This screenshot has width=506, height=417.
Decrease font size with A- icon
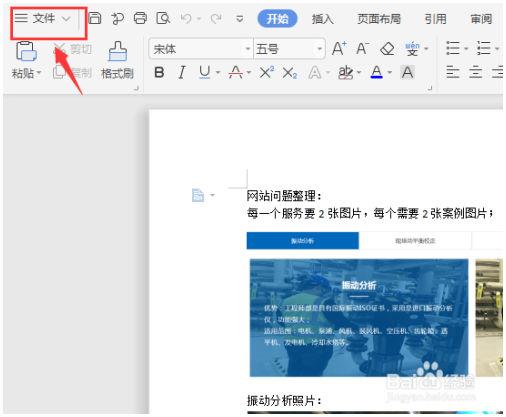[363, 49]
